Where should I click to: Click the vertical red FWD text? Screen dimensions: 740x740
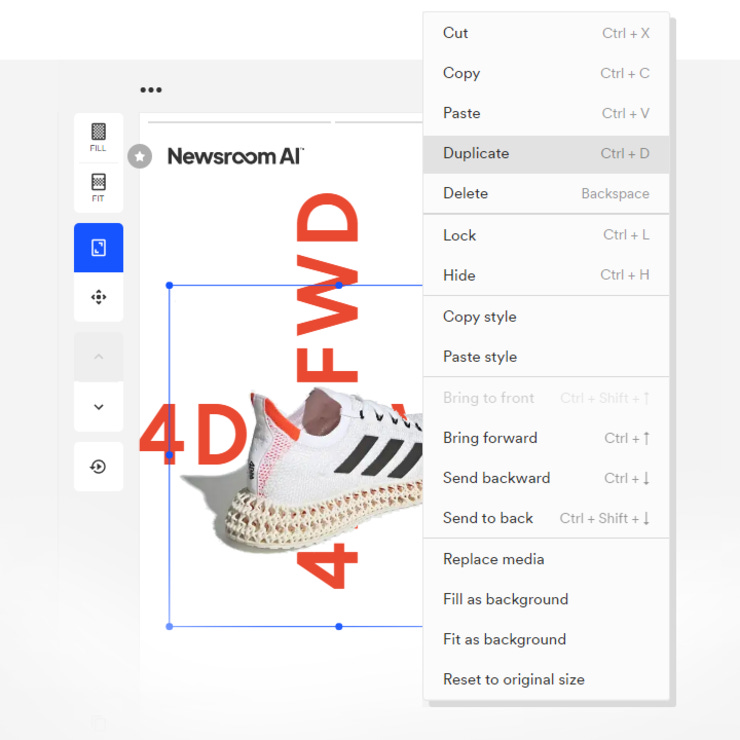click(328, 288)
